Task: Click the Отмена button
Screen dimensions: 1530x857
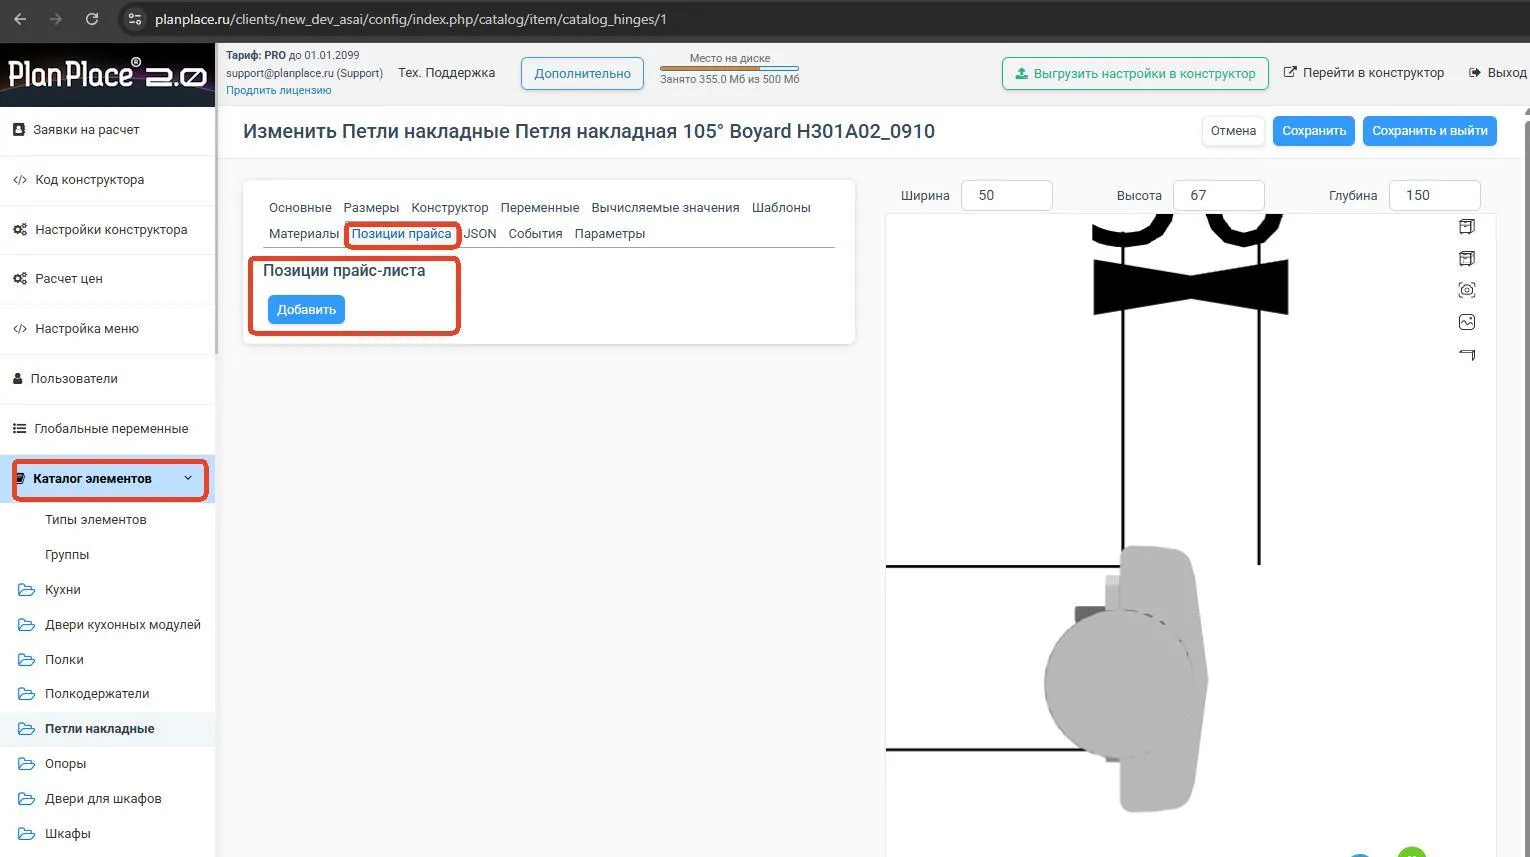Action: point(1233,131)
